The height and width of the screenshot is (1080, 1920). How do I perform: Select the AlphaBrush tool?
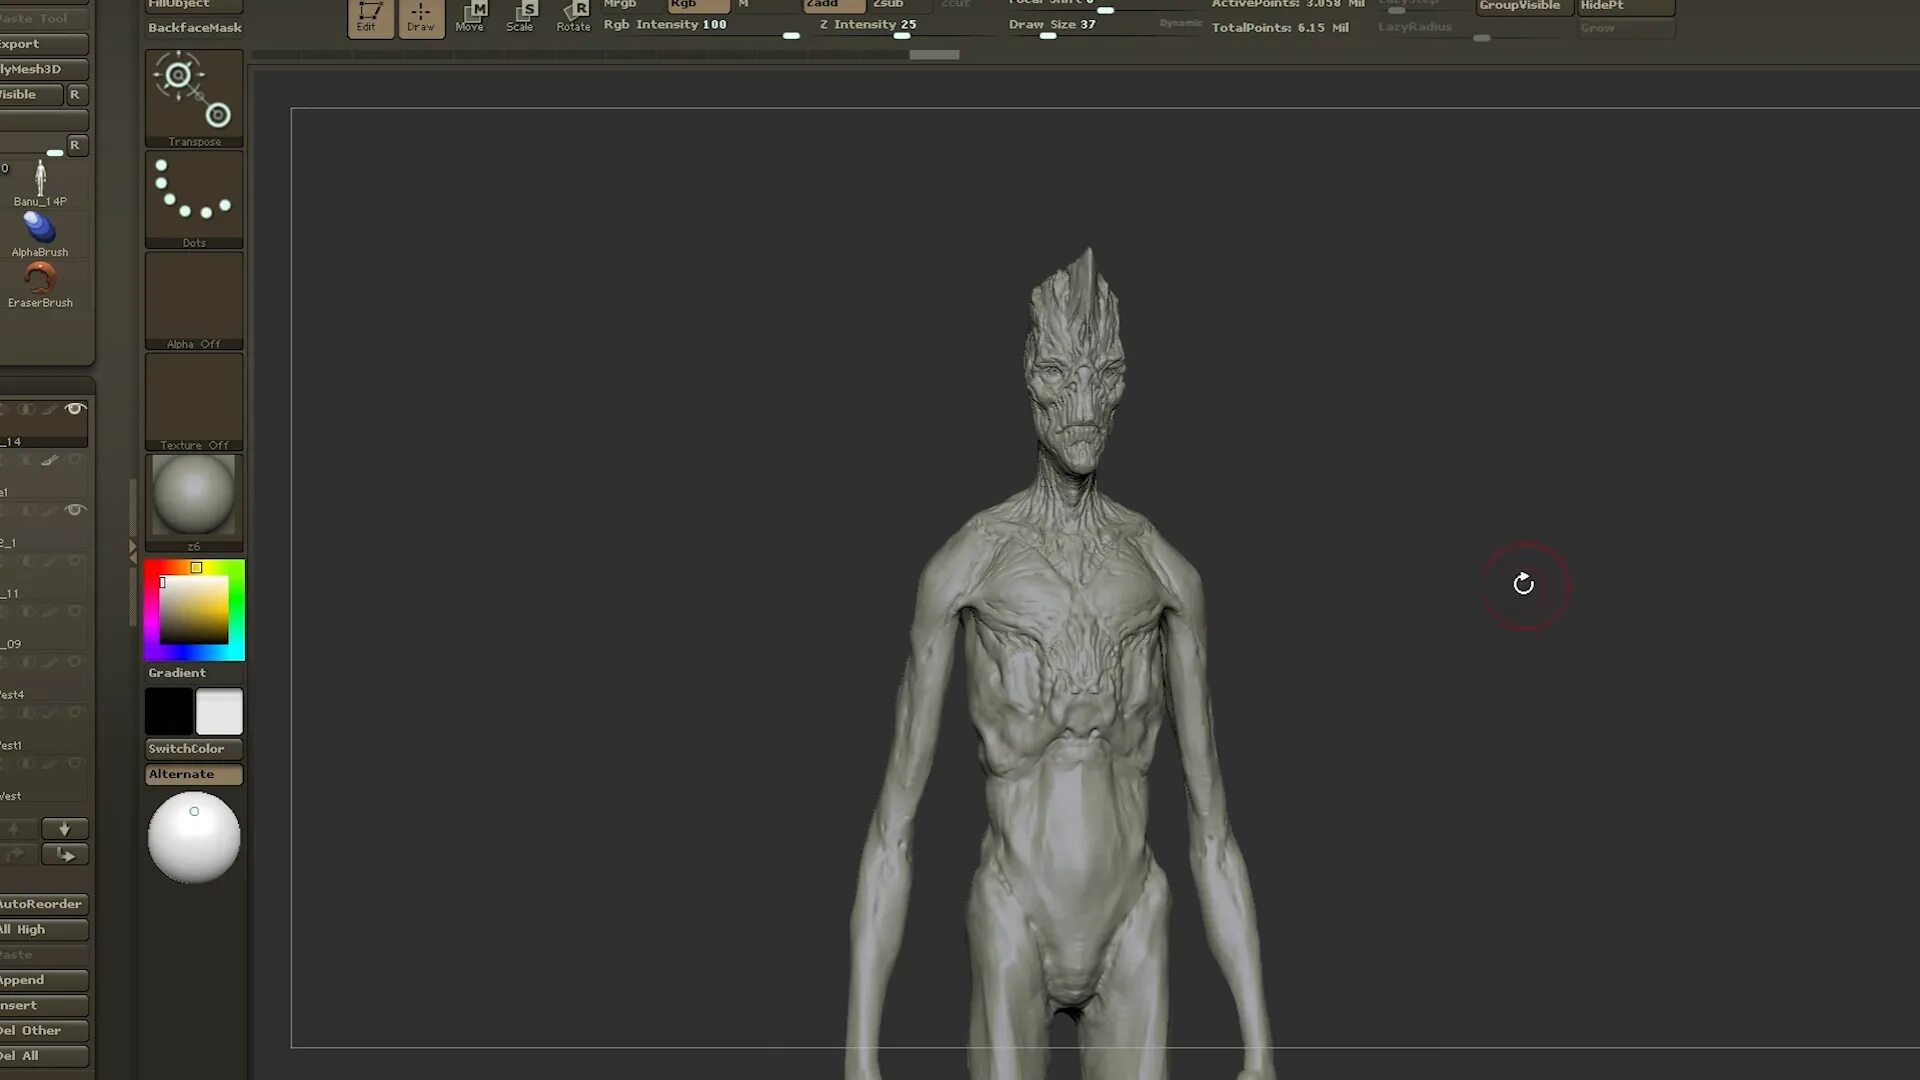click(40, 234)
